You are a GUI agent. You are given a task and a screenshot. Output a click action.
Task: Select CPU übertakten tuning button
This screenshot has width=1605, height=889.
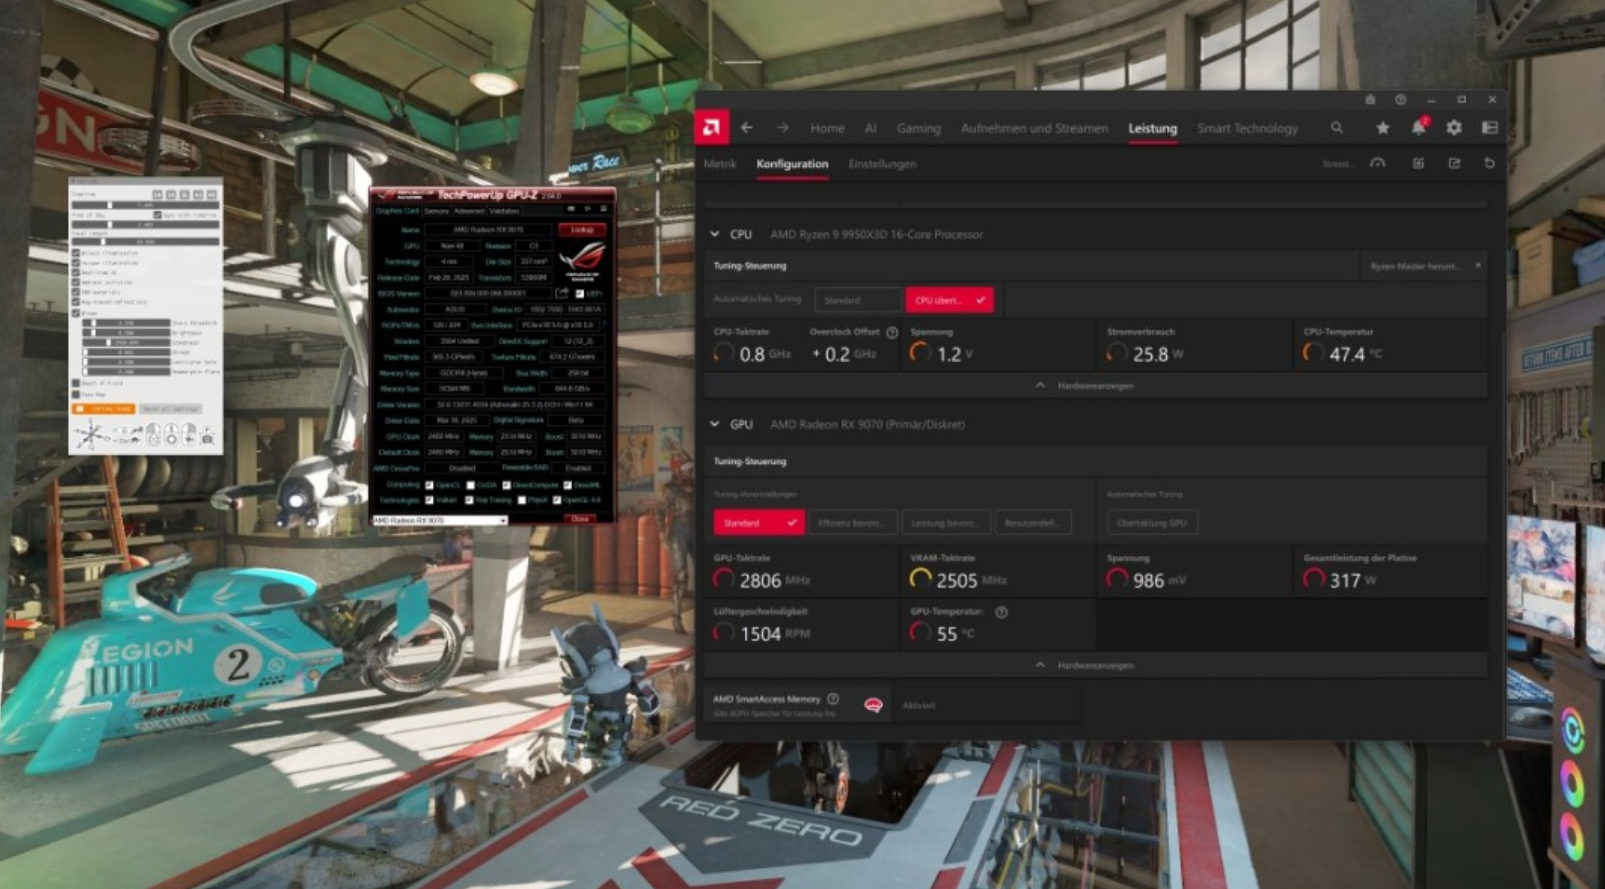[x=949, y=300]
